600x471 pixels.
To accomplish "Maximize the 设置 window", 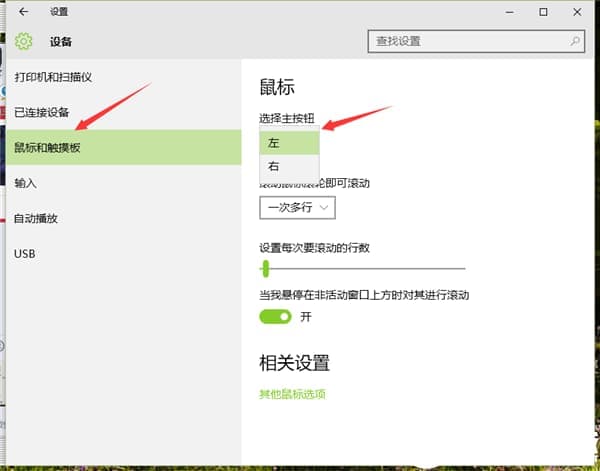I will click(543, 12).
